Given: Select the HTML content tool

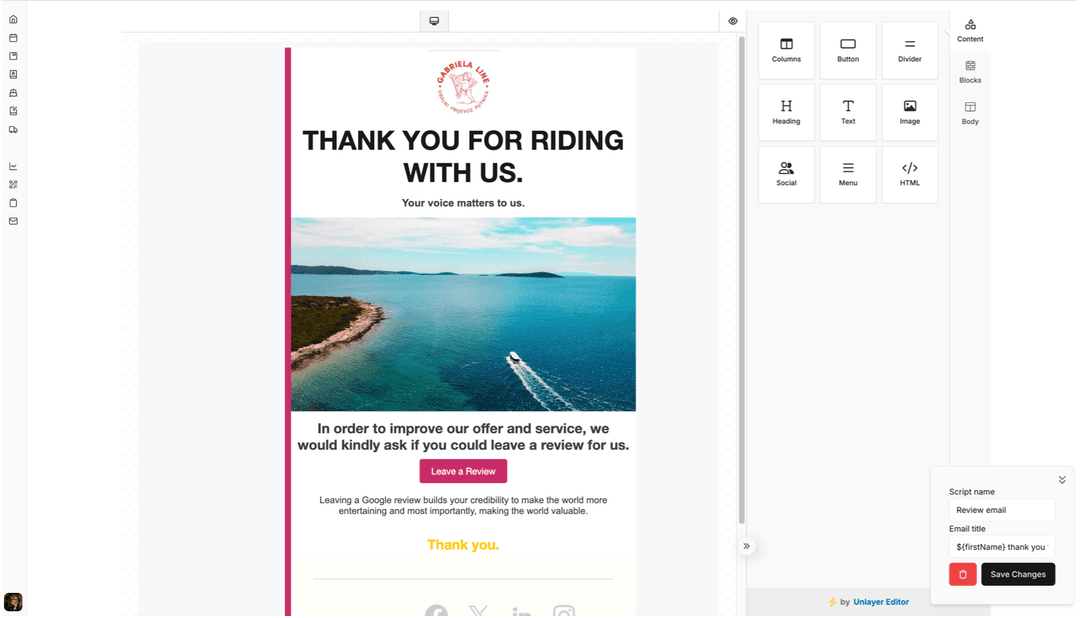Looking at the screenshot, I should tap(909, 174).
